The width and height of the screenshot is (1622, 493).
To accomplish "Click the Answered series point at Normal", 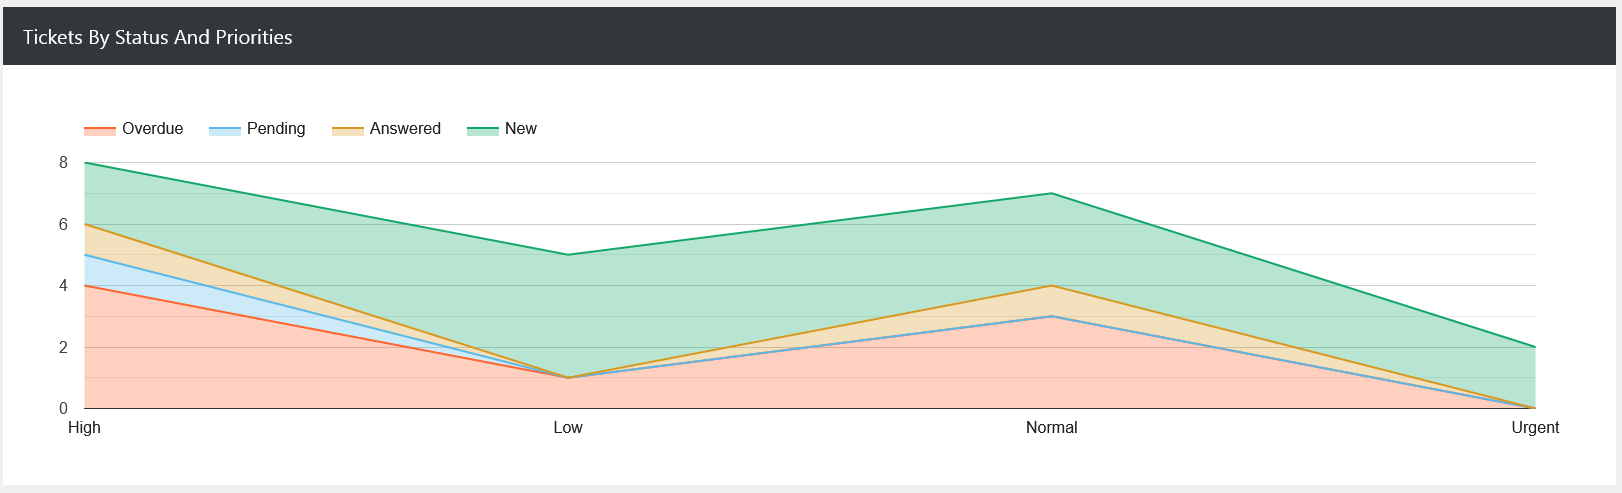I will [1051, 286].
